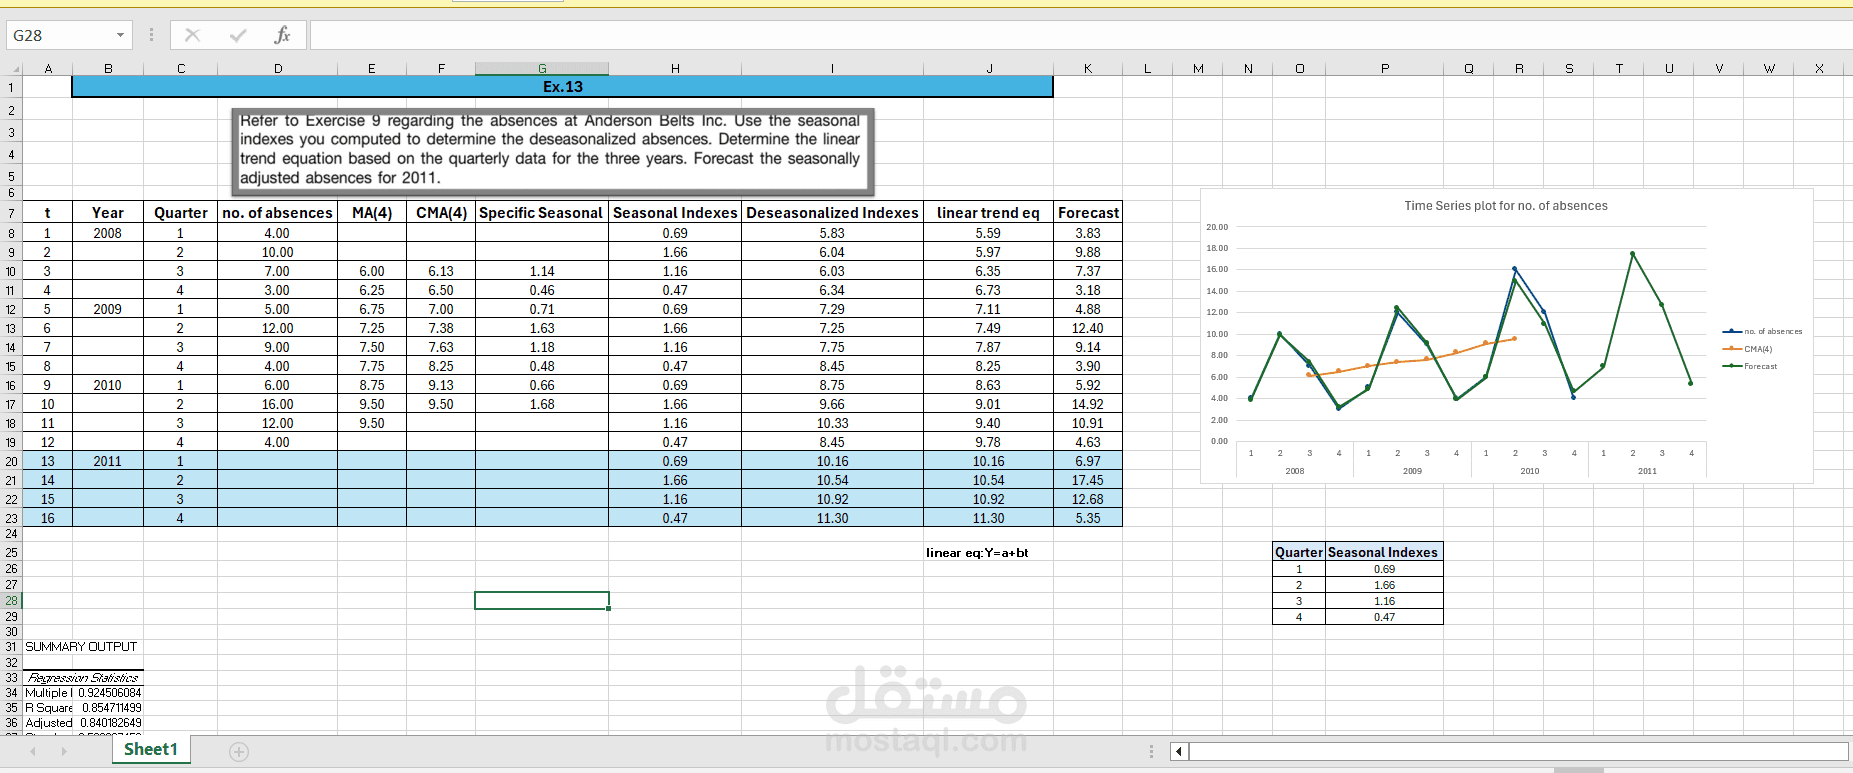Open Insert Function fx dialog
Viewport: 1853px width, 773px height.
point(282,35)
